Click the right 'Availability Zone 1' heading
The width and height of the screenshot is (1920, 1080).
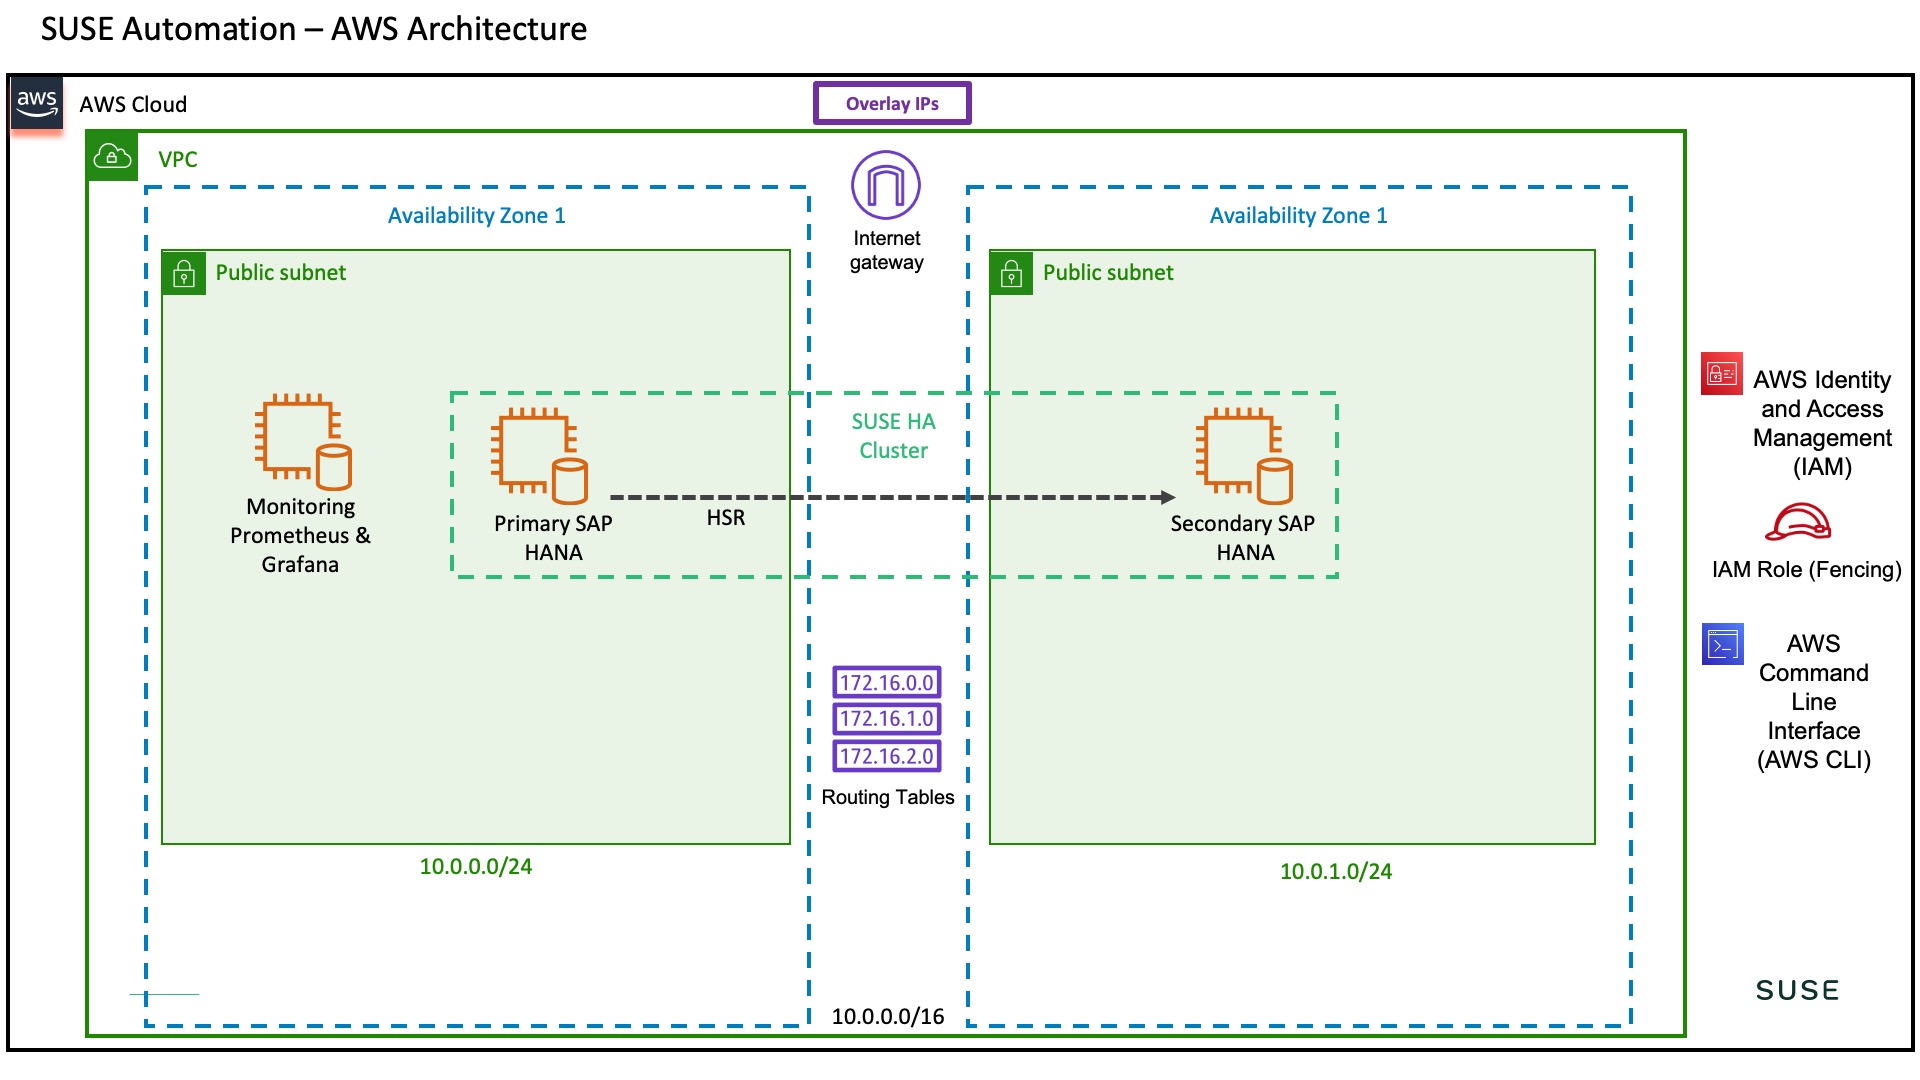[x=1299, y=215]
